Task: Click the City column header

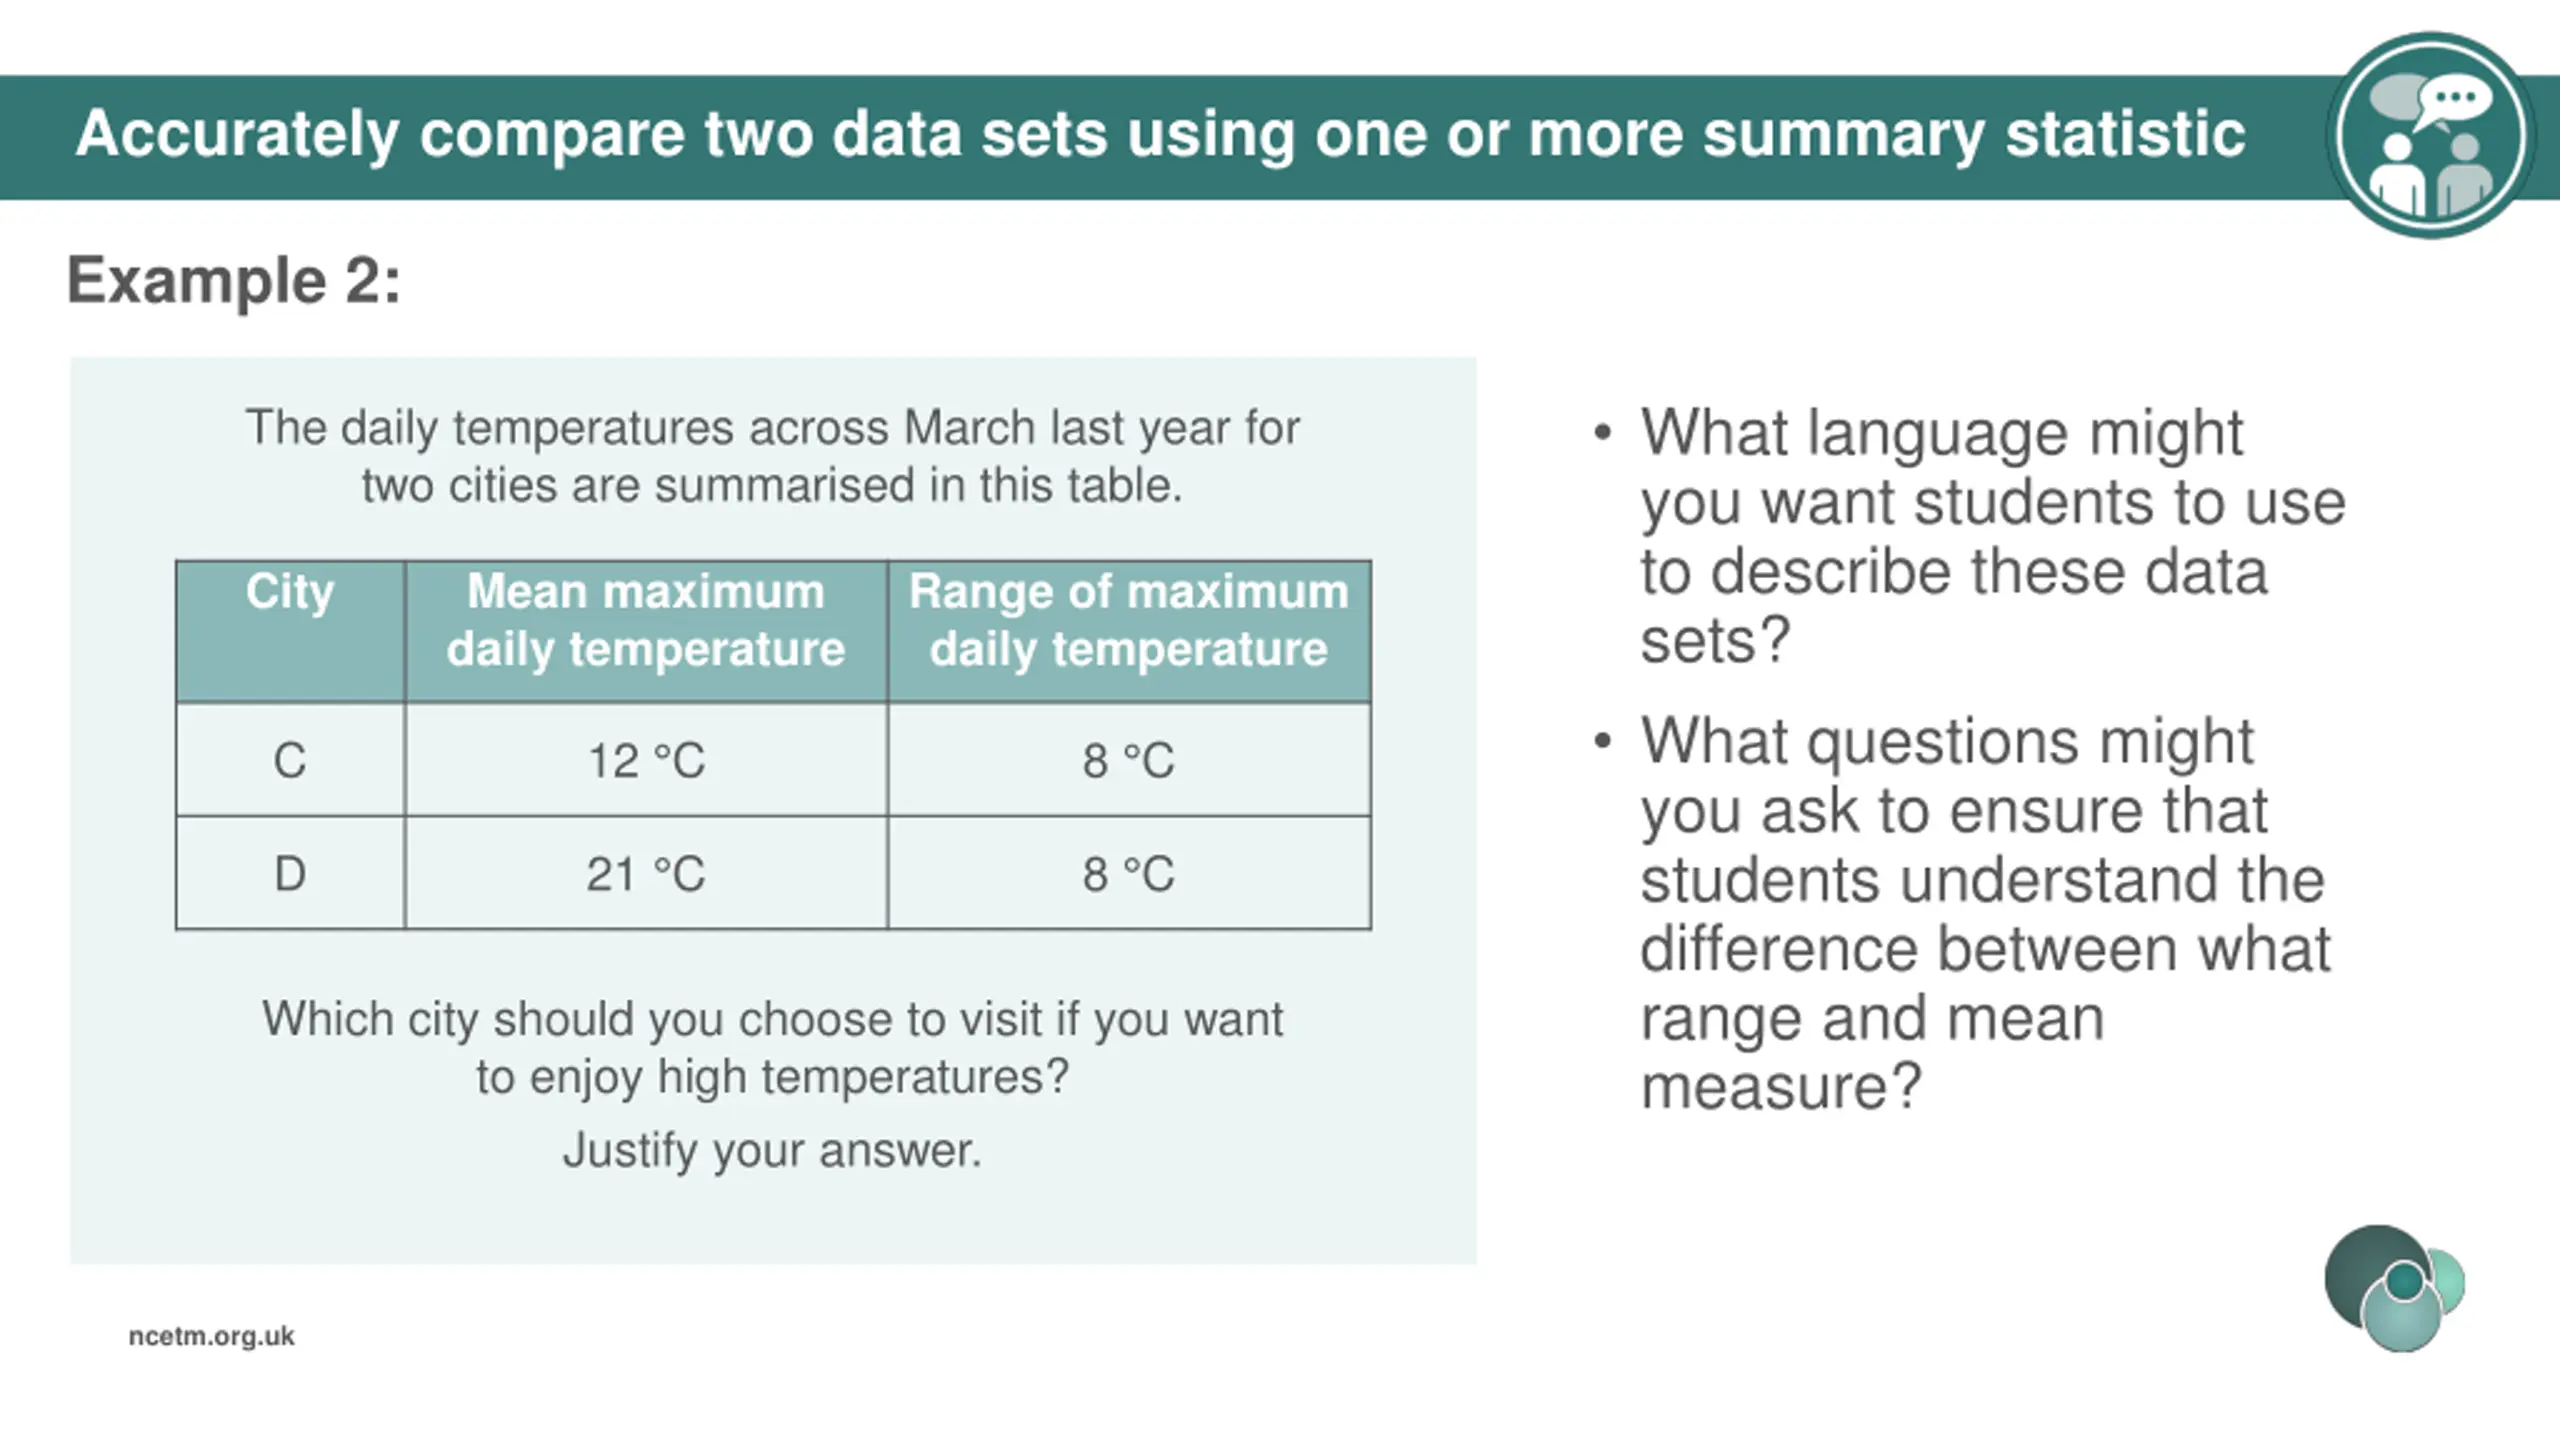Action: tap(290, 631)
